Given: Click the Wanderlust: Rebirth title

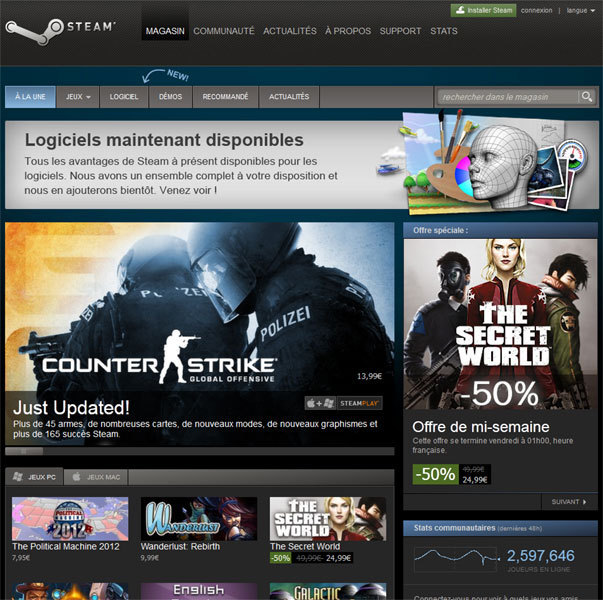Looking at the screenshot, I should coord(180,547).
